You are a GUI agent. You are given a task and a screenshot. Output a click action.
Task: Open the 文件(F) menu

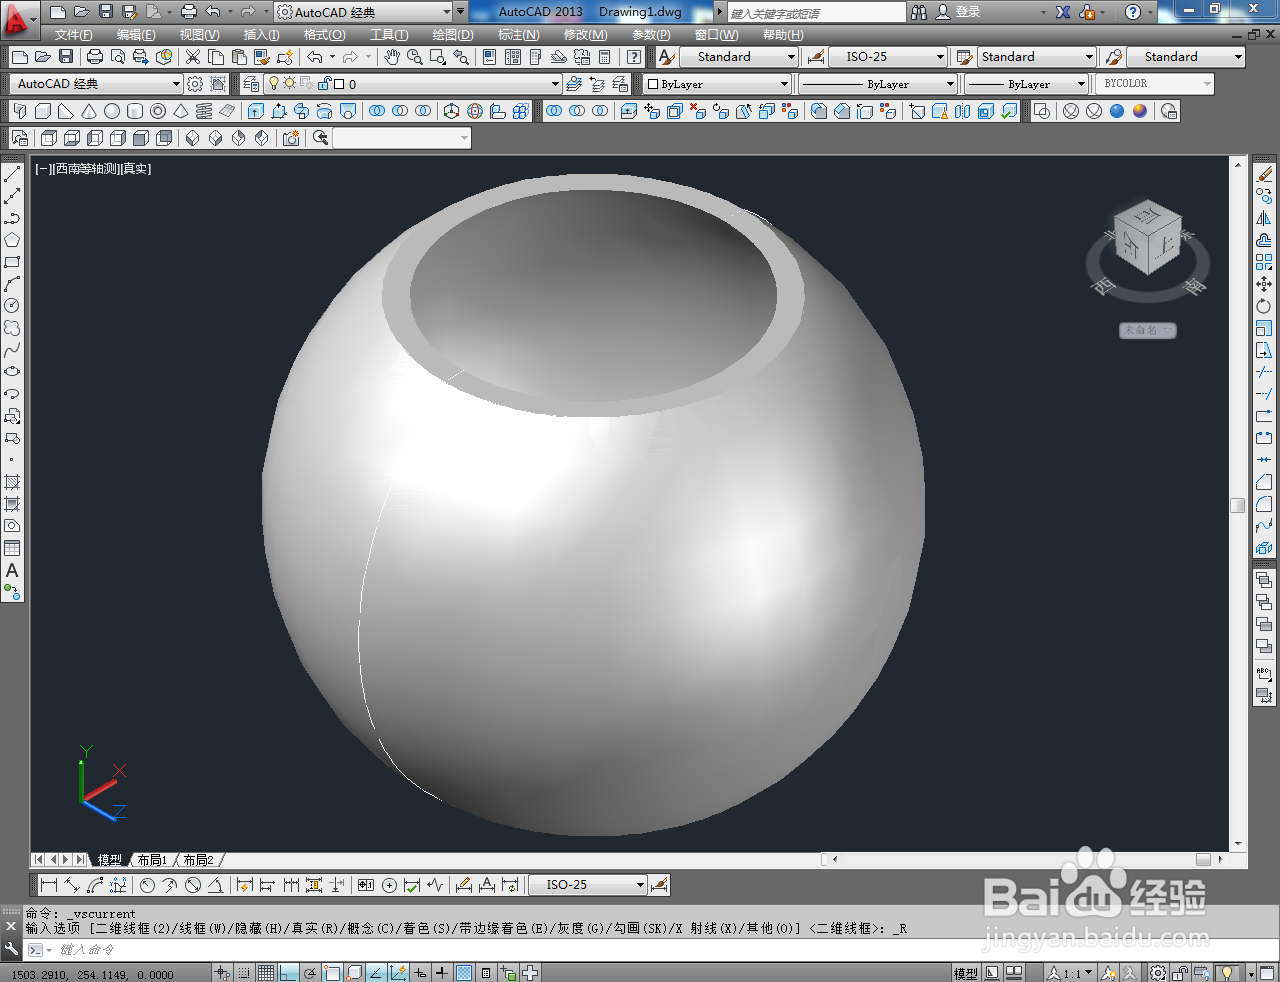tap(74, 35)
